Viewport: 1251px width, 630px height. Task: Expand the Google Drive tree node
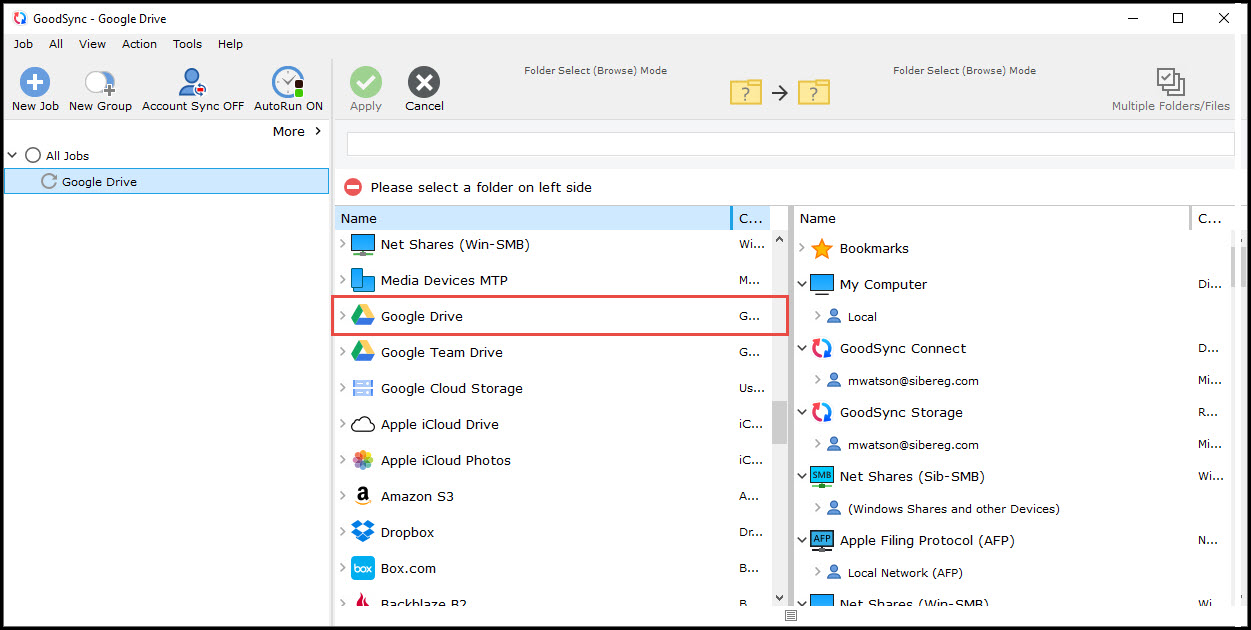point(342,316)
